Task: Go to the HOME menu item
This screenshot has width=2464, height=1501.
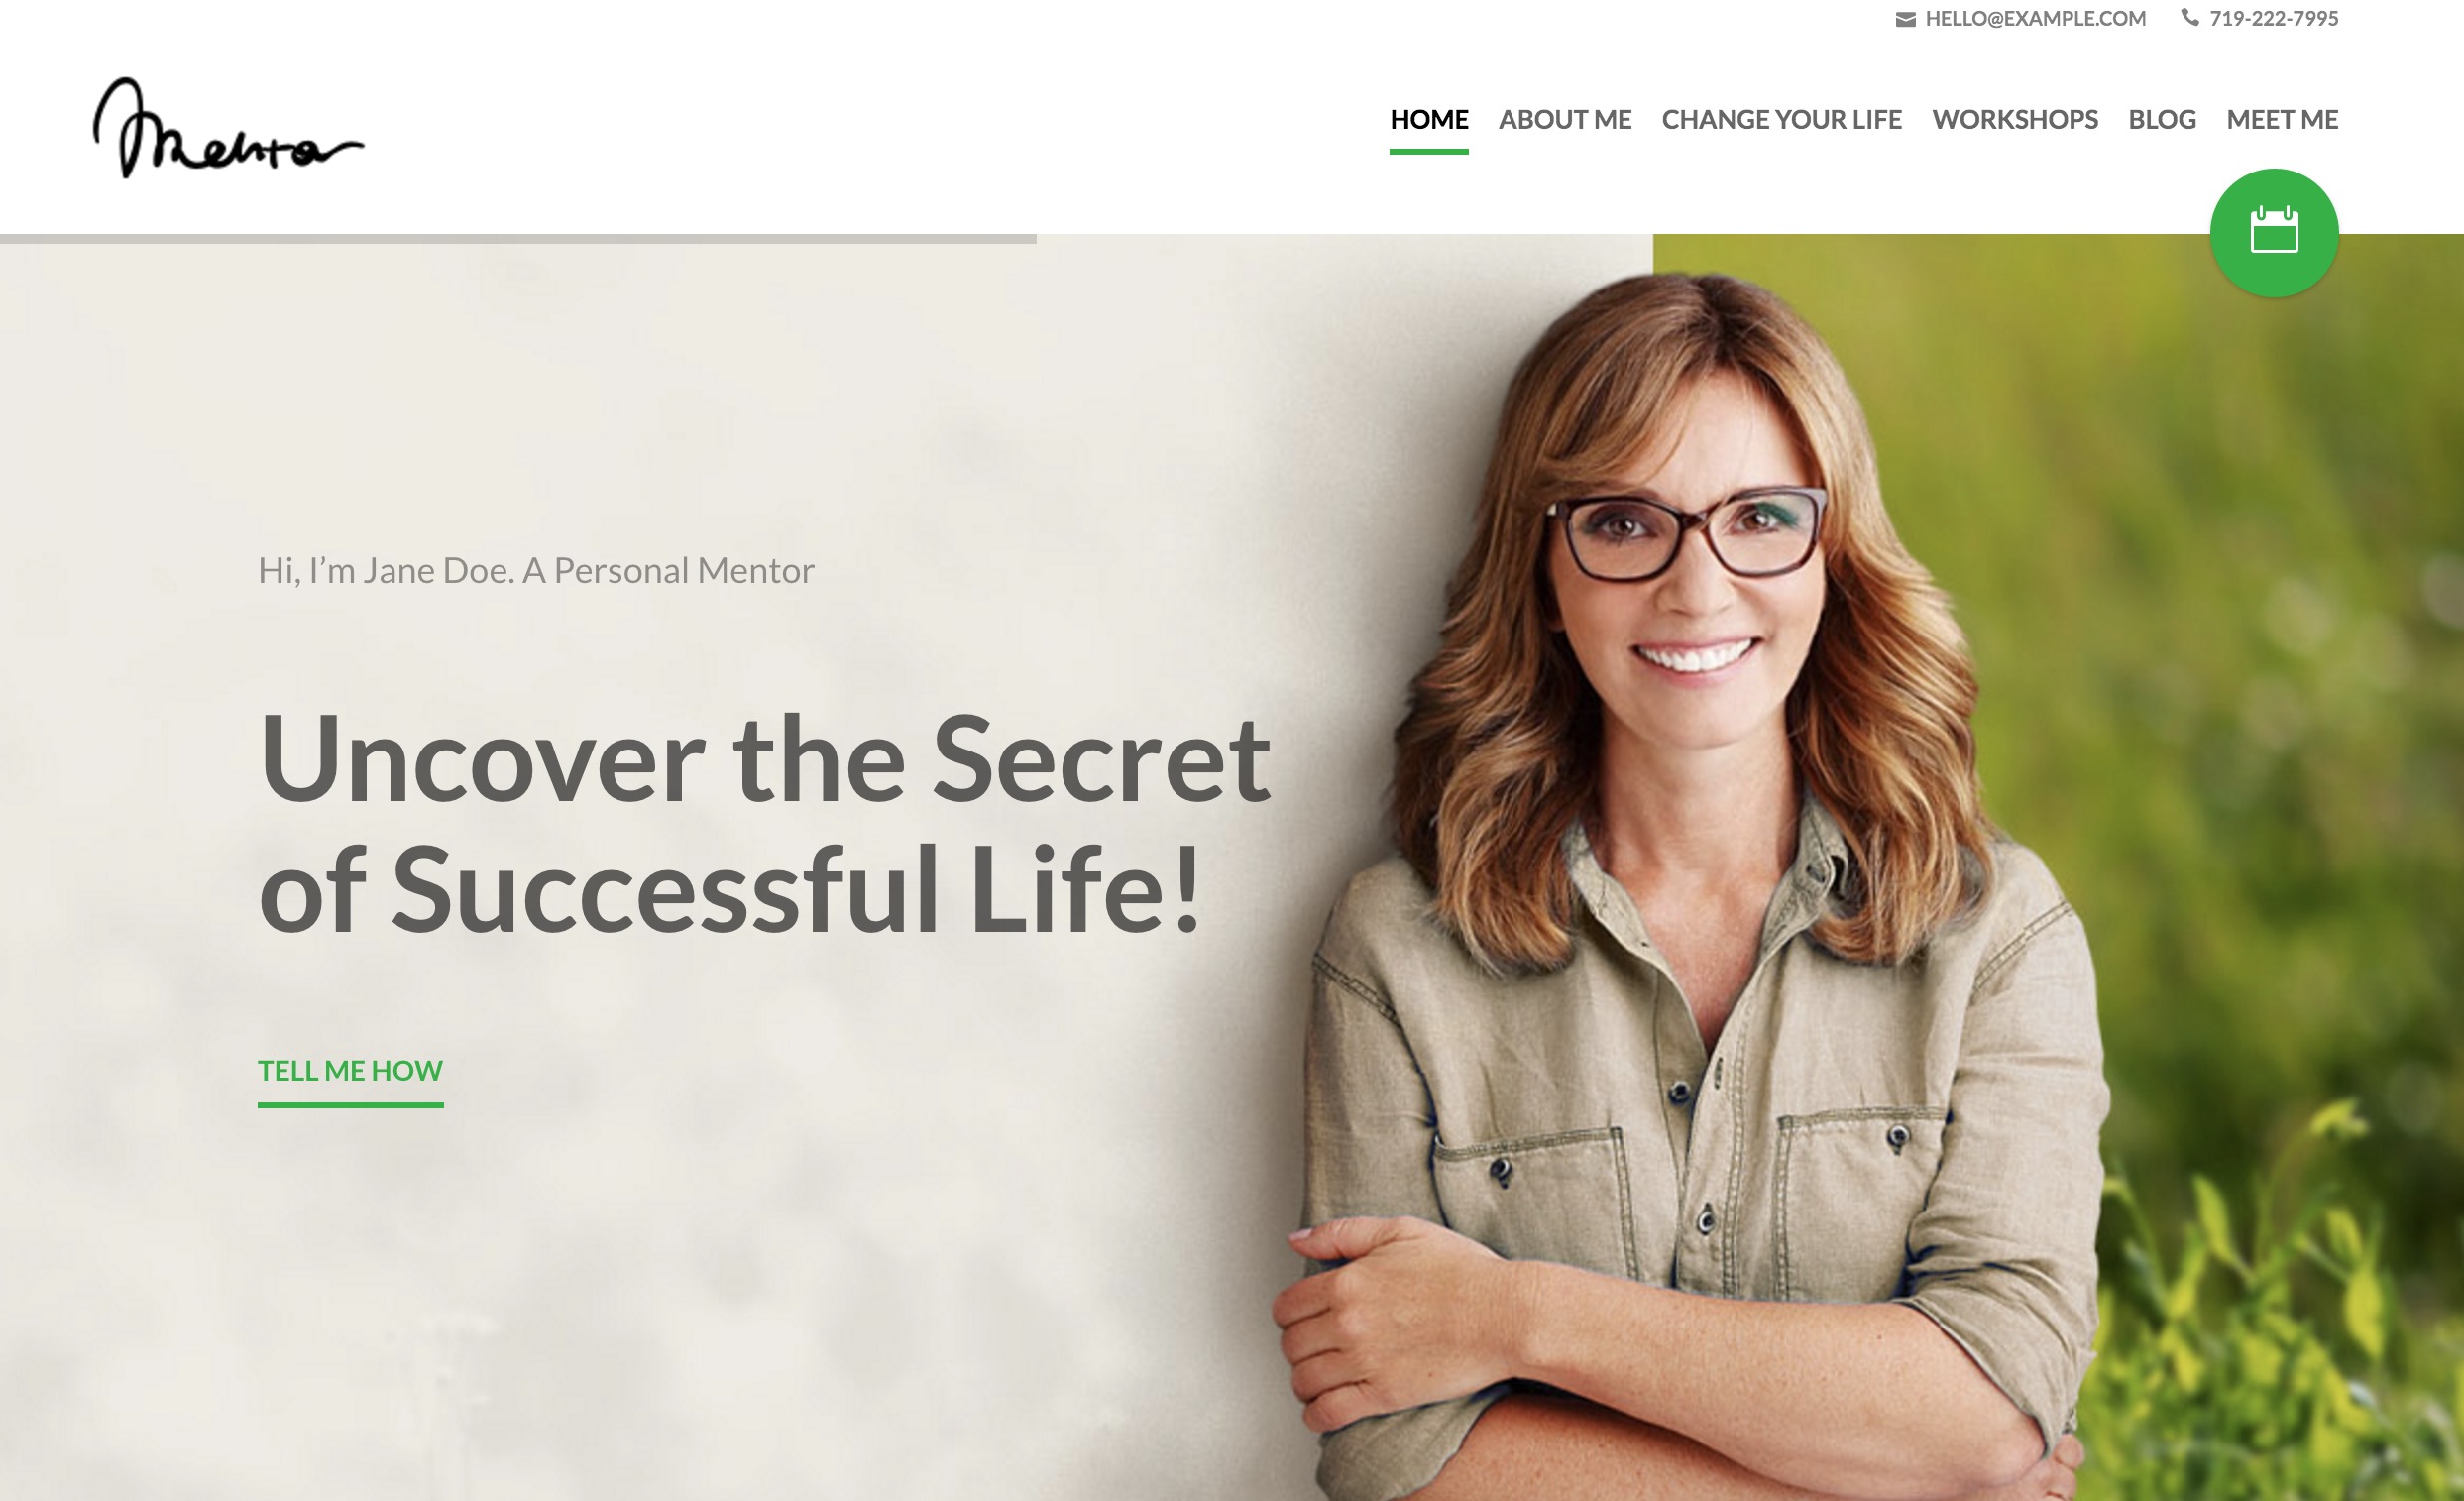Action: 1429,119
